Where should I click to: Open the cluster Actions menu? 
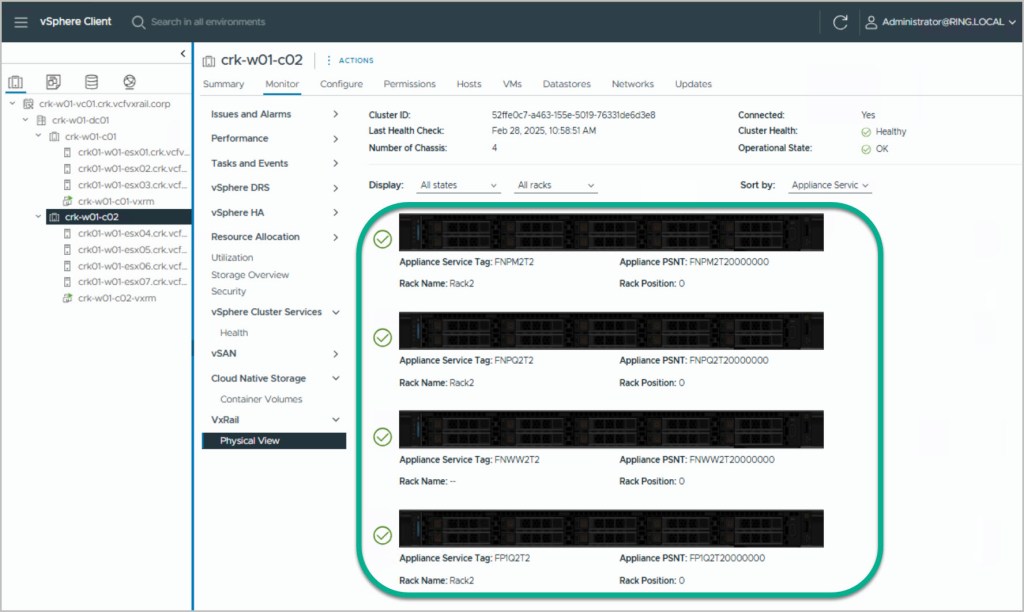[350, 61]
